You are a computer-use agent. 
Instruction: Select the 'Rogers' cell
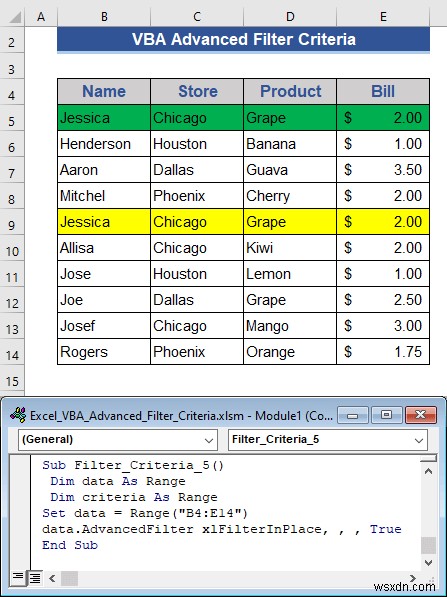click(x=104, y=352)
